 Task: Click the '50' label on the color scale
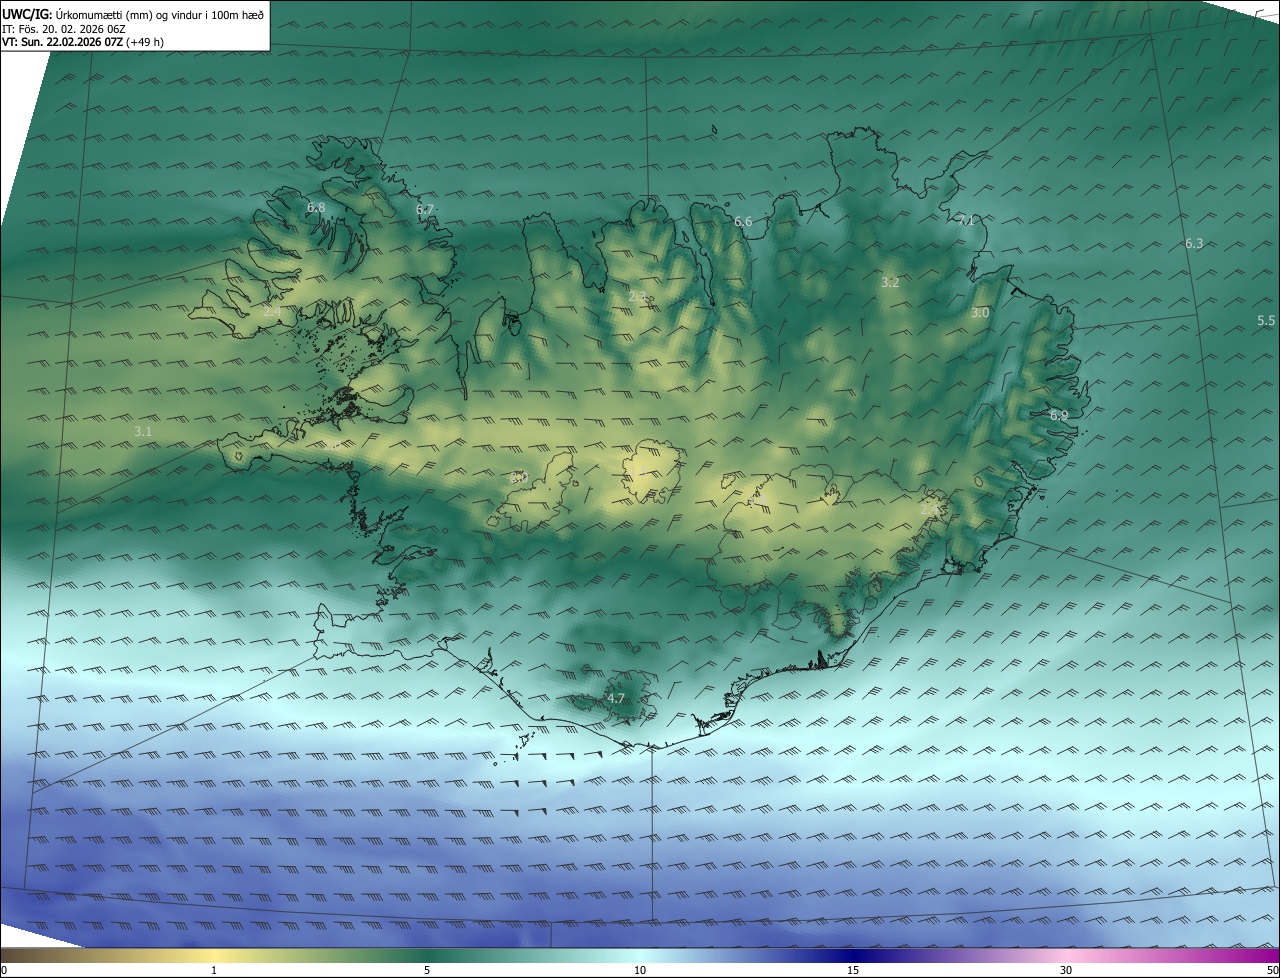1272,970
